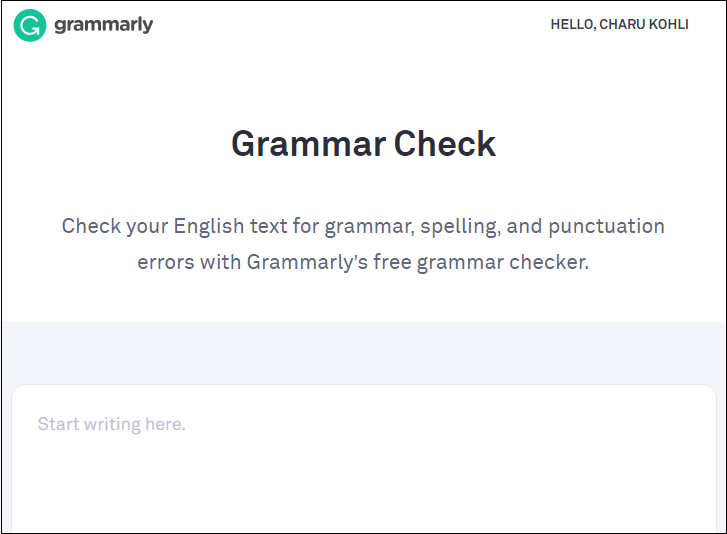Viewport: 727px width, 534px height.
Task: Click the word Grammarly's in the description
Action: pyautogui.click(x=307, y=262)
